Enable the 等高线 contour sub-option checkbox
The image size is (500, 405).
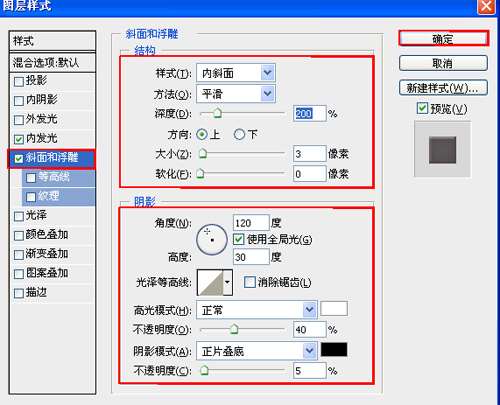[31, 178]
